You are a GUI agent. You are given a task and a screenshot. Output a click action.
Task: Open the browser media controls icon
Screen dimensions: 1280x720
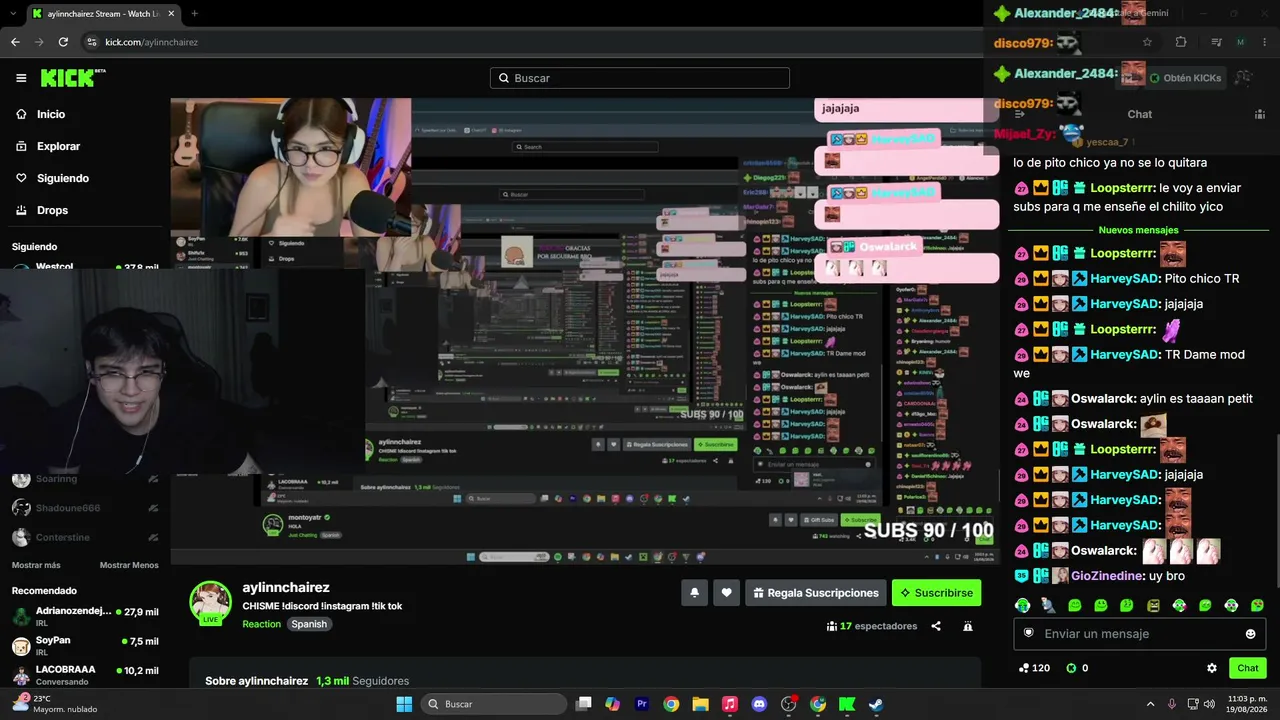(x=1216, y=42)
